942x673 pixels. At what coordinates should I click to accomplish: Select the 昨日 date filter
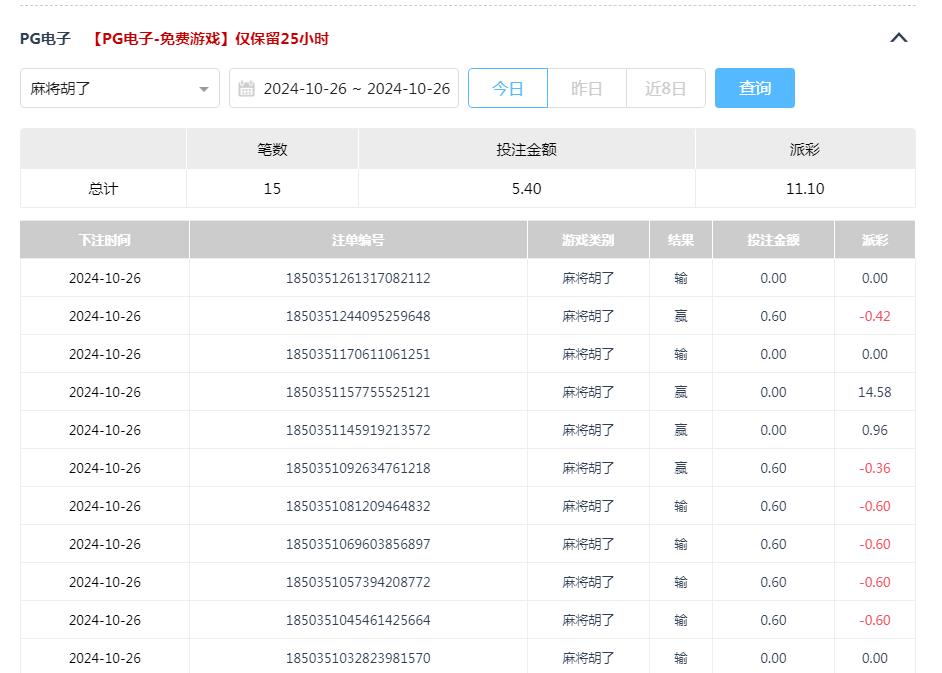587,88
